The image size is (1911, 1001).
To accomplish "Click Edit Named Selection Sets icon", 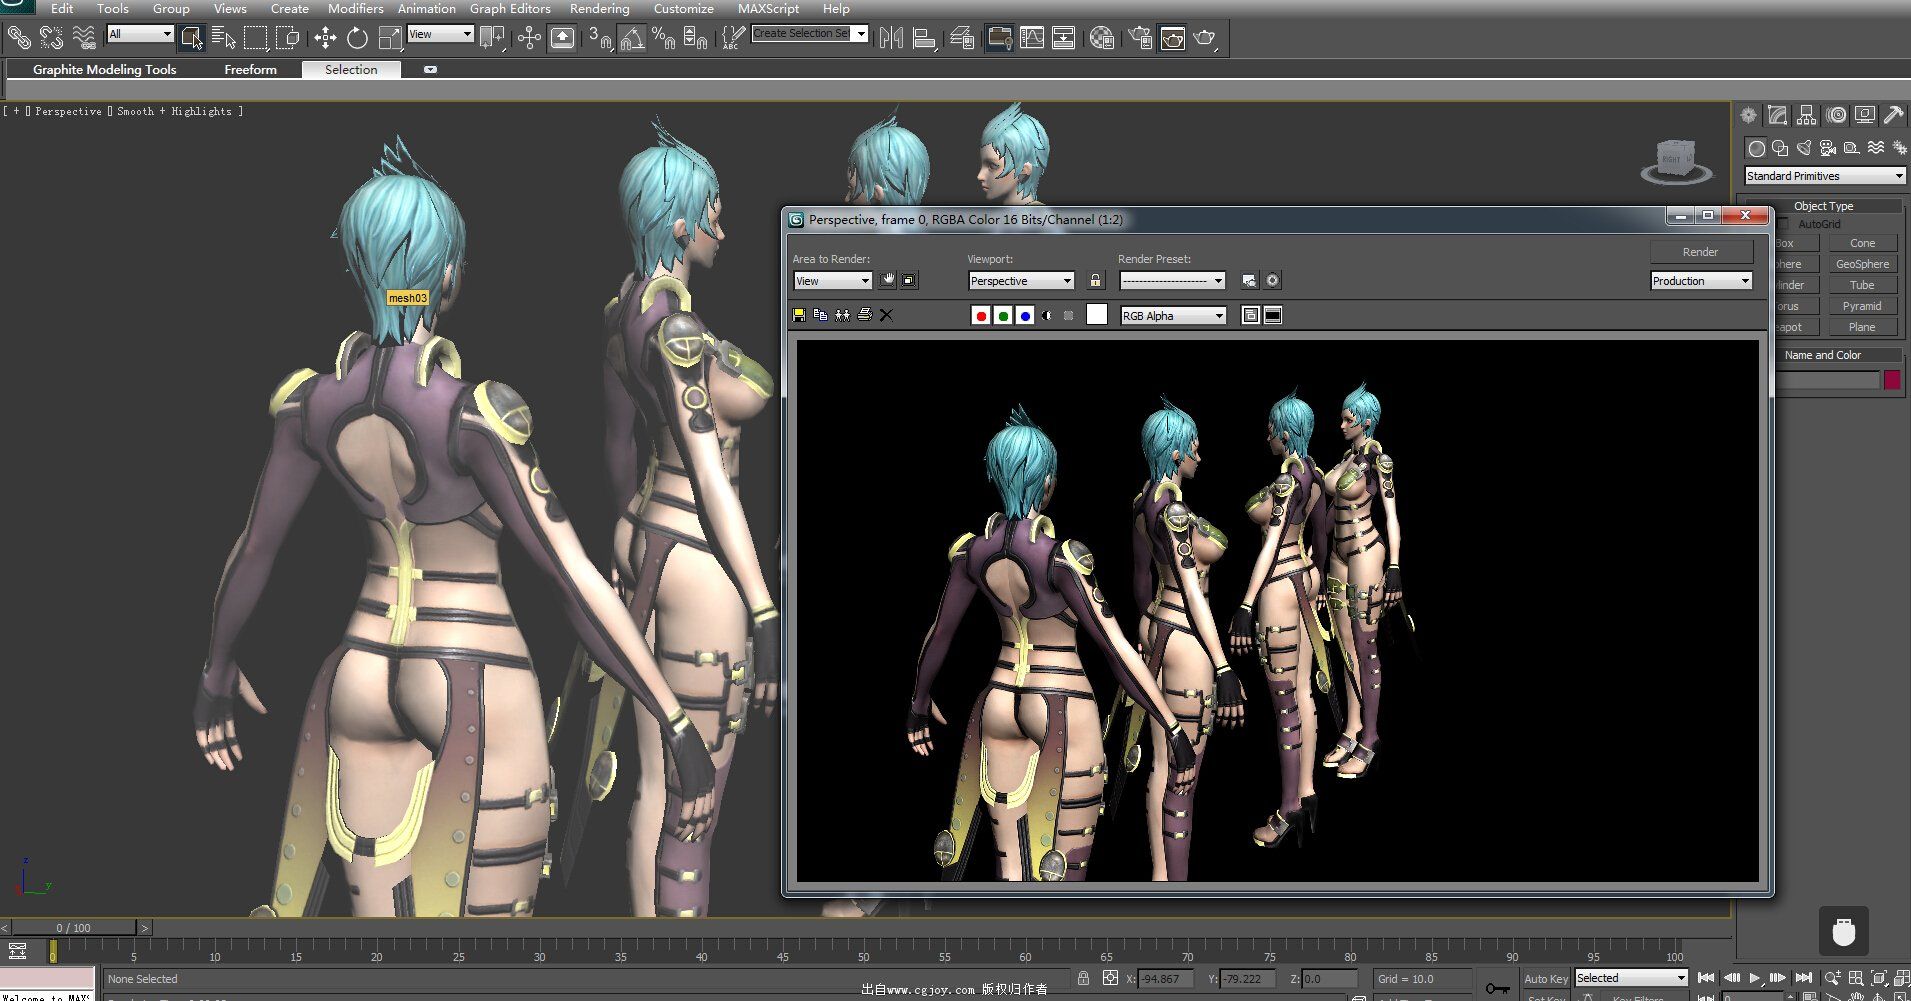I will (x=733, y=38).
